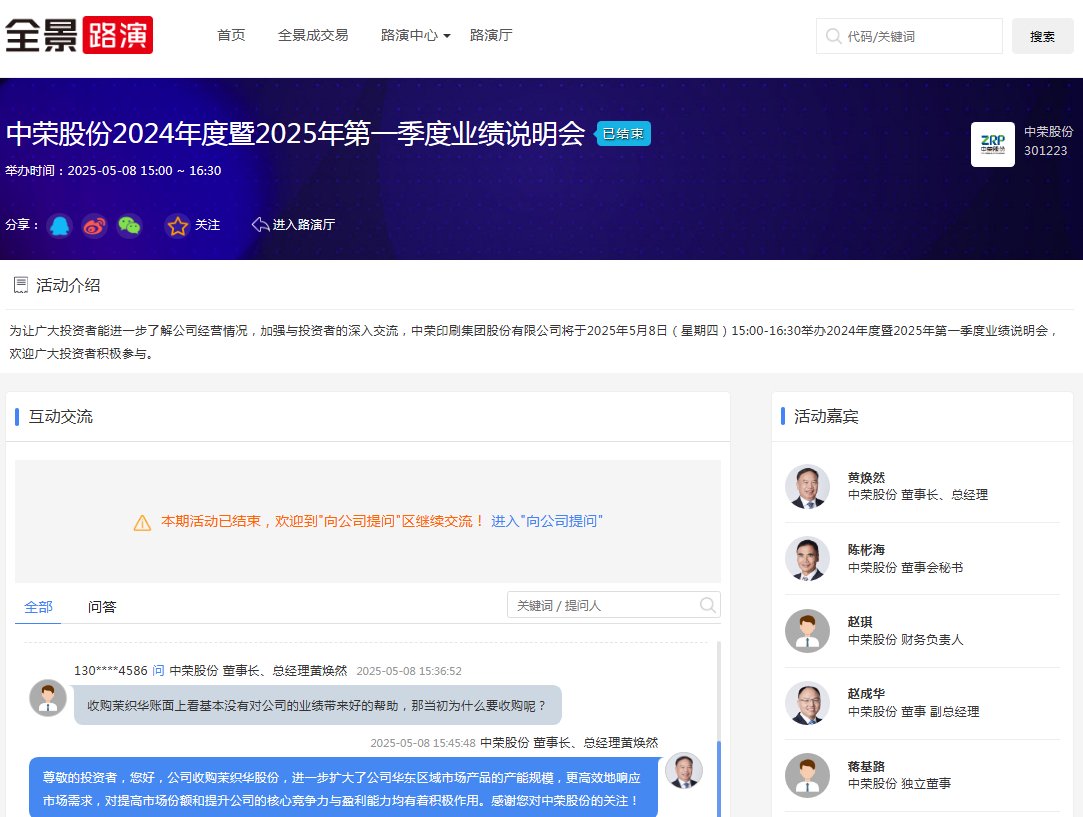Image resolution: width=1083 pixels, height=817 pixels.
Task: Open homepage via 全景路演 logo
Action: point(80,34)
